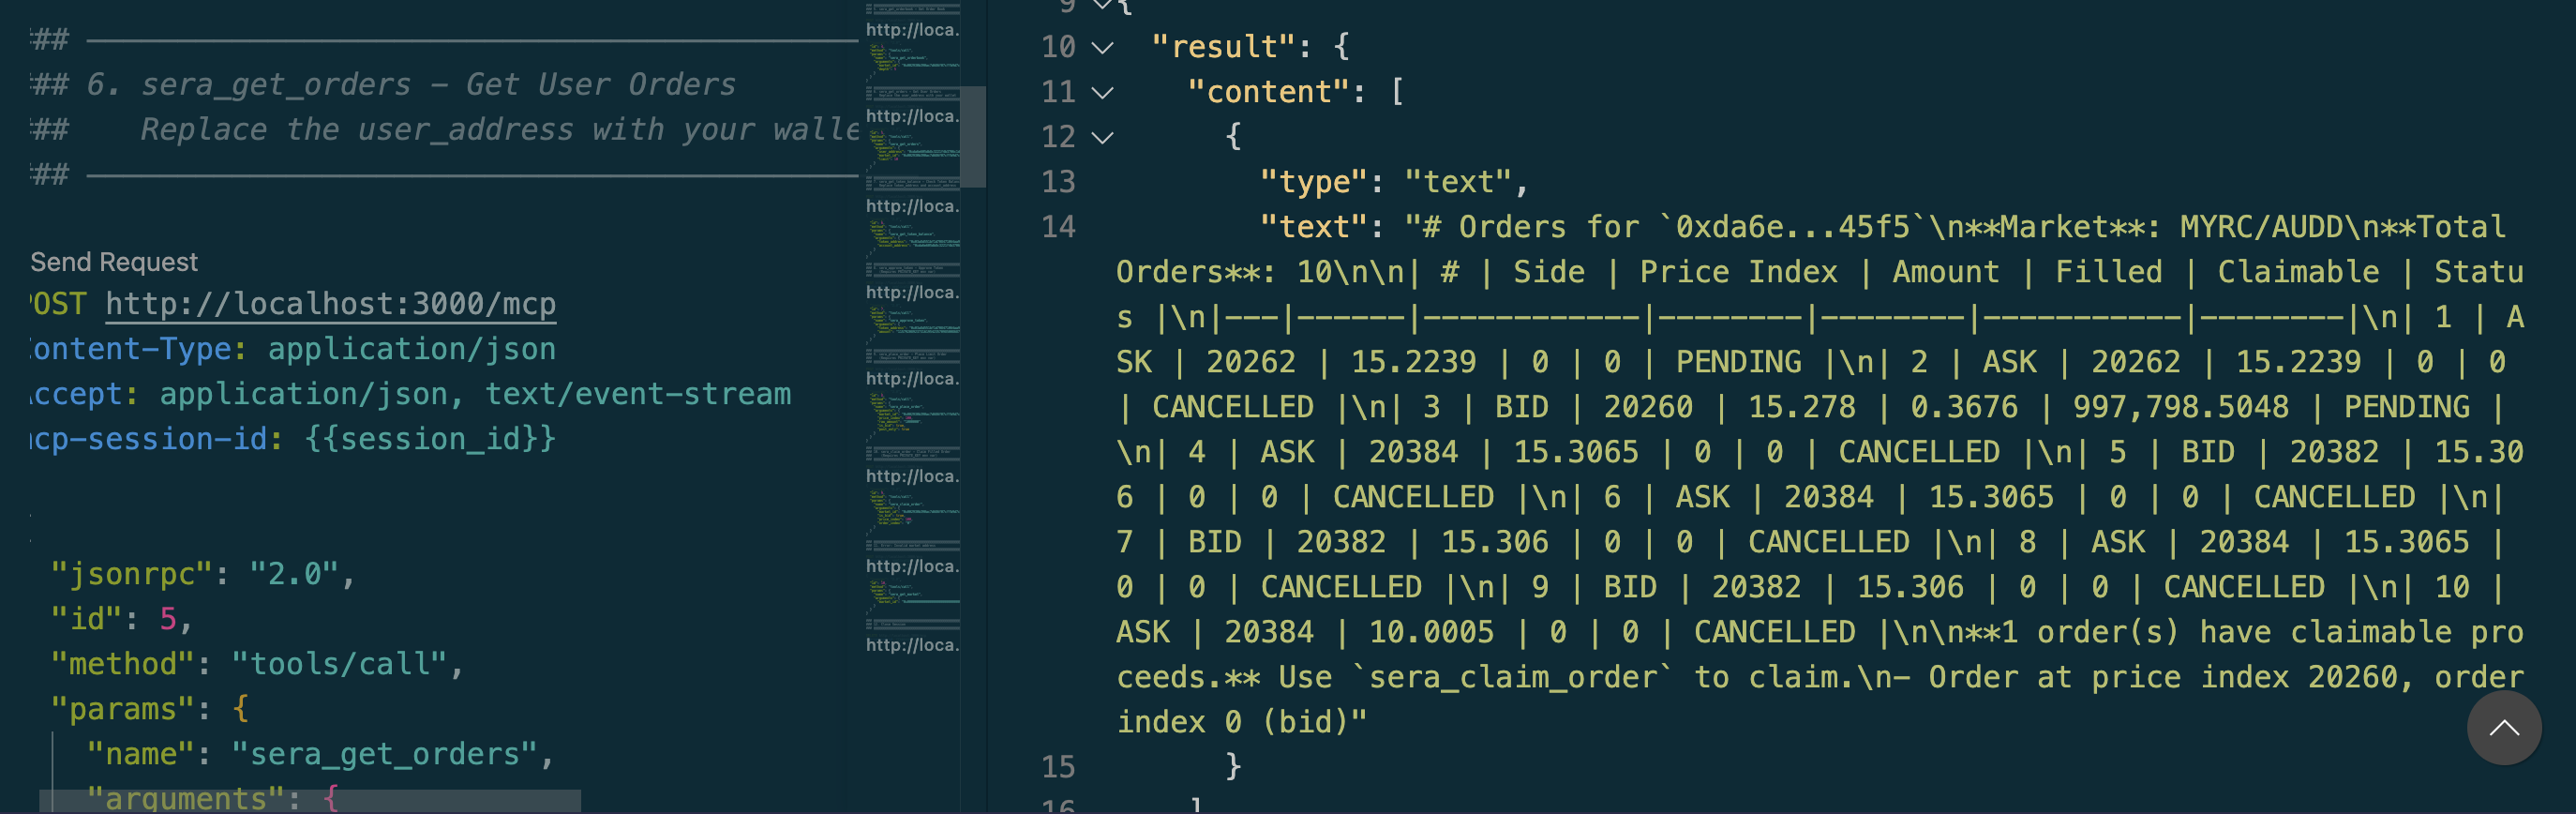
Task: Fold the object starting on line 12
Action: coord(1102,137)
